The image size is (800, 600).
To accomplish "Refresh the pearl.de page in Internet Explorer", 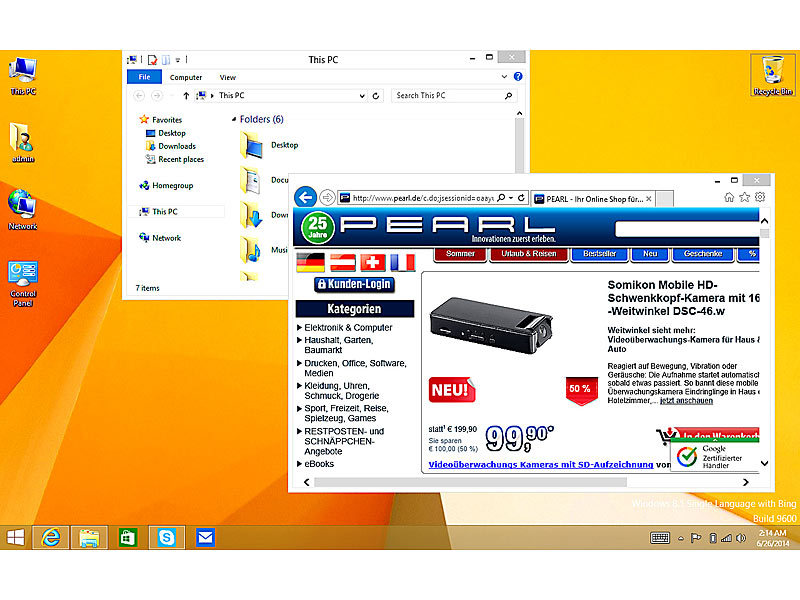I will 522,197.
